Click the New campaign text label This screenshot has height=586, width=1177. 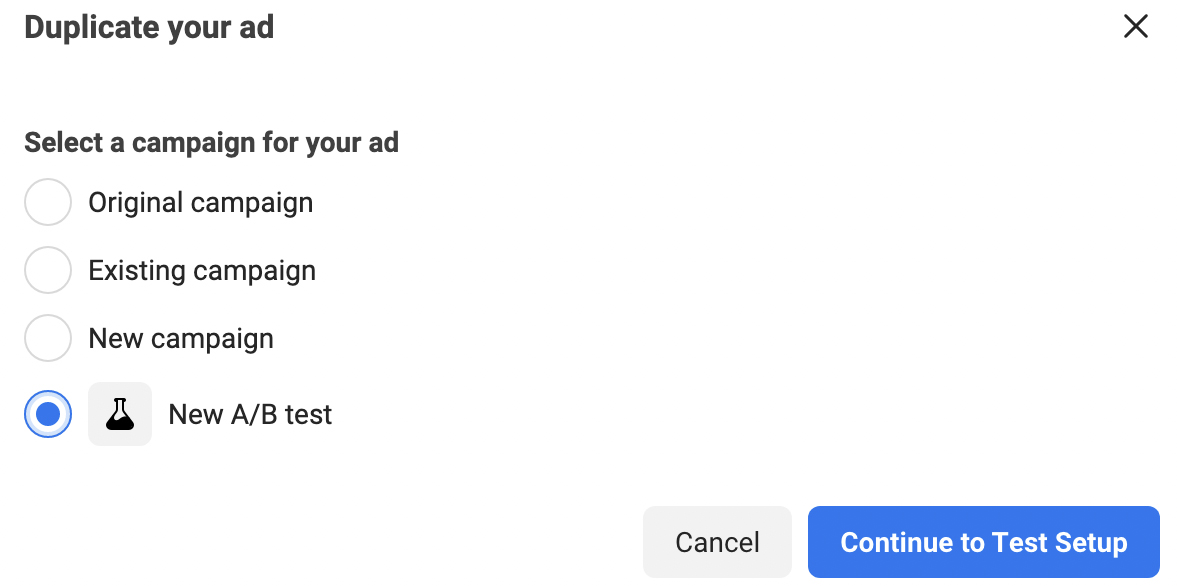[x=181, y=338]
